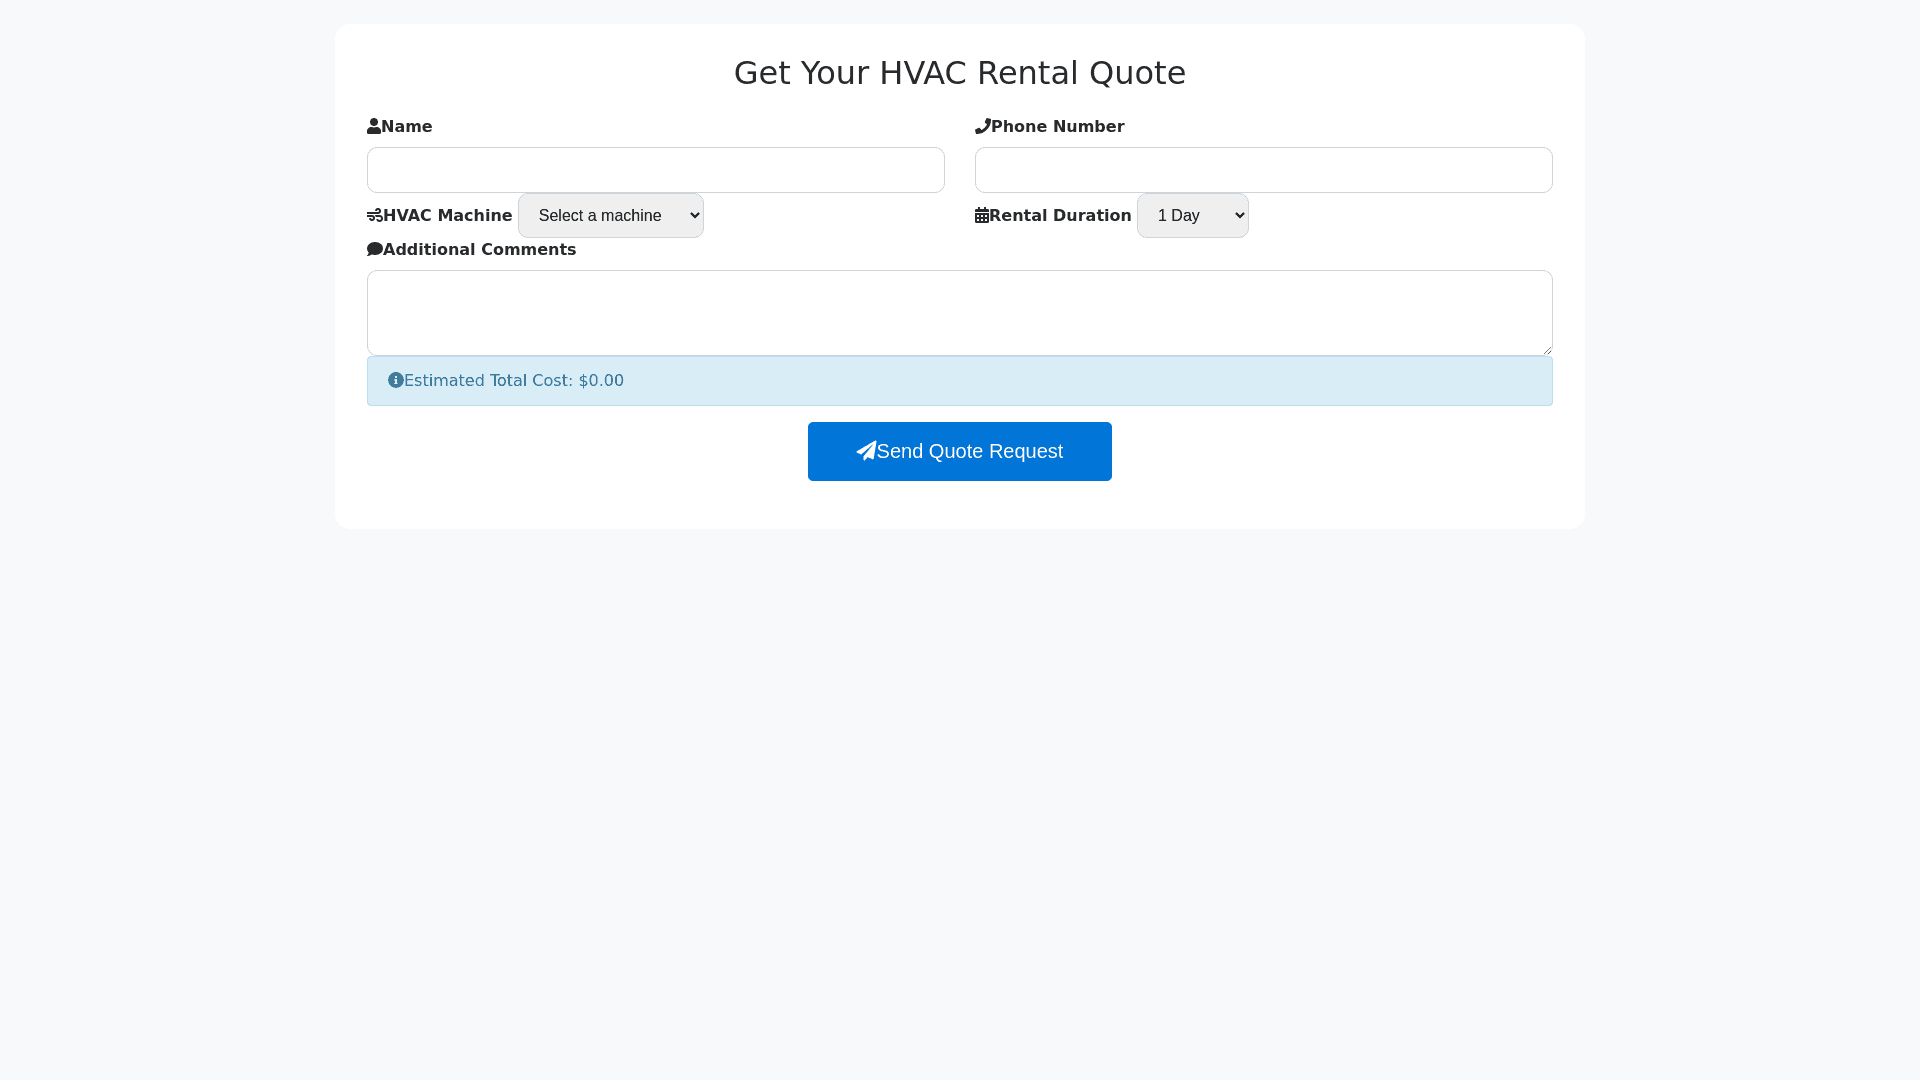Click inside the Additional Comments textarea

tap(959, 312)
